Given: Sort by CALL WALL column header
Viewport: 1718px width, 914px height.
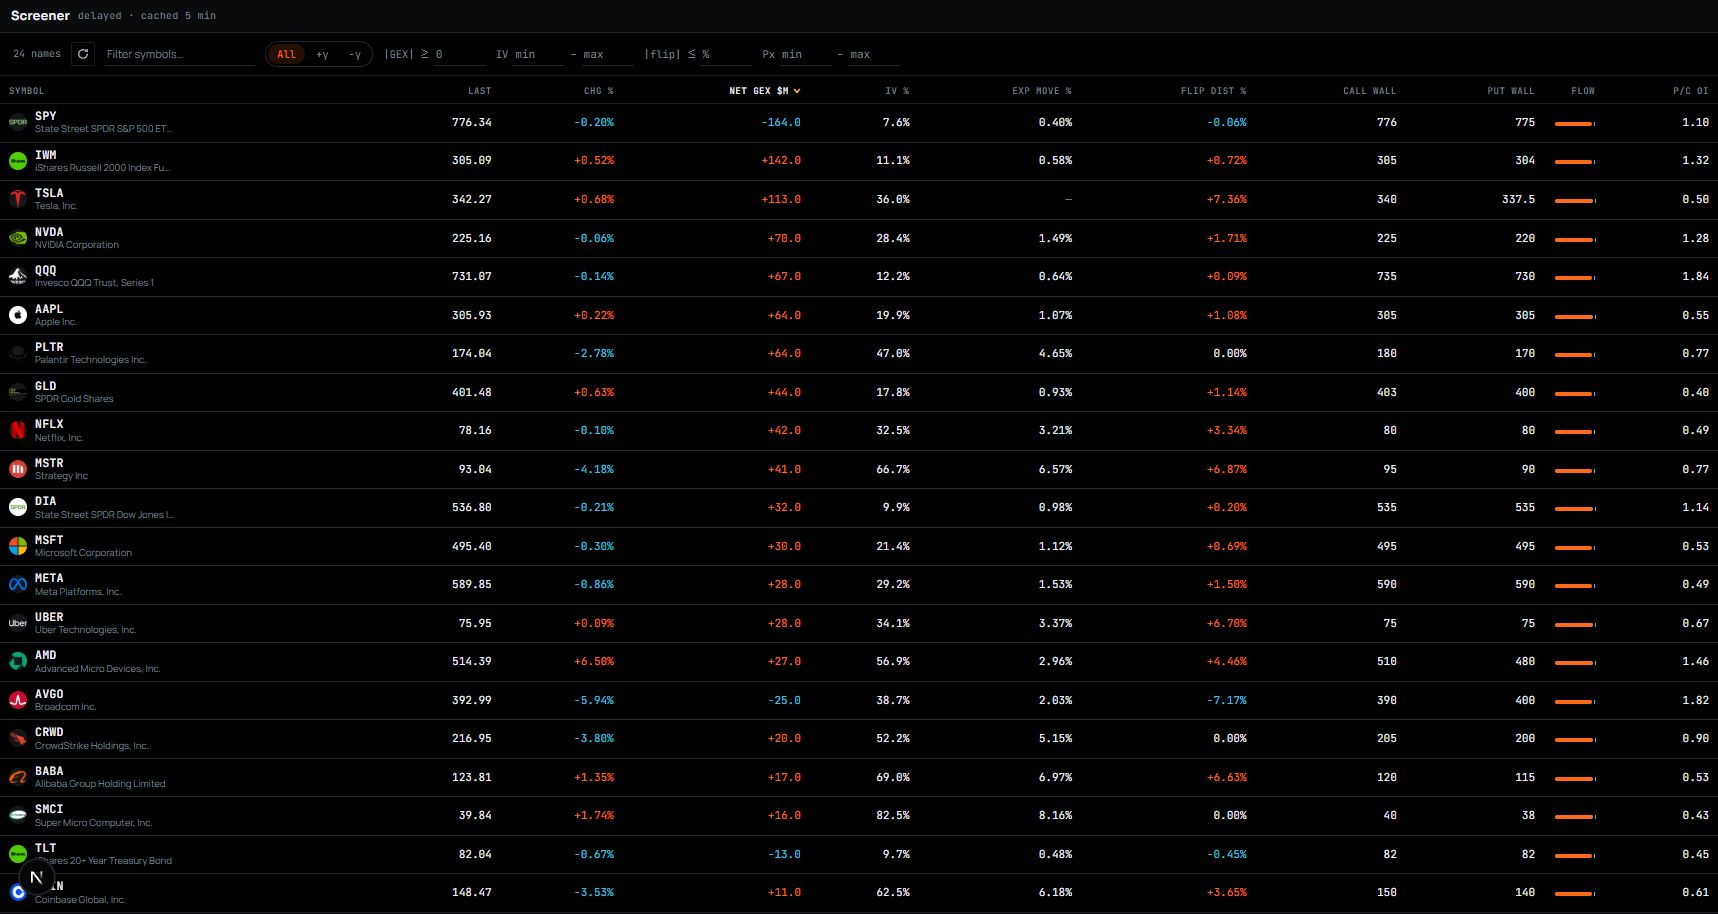Looking at the screenshot, I should [1370, 91].
